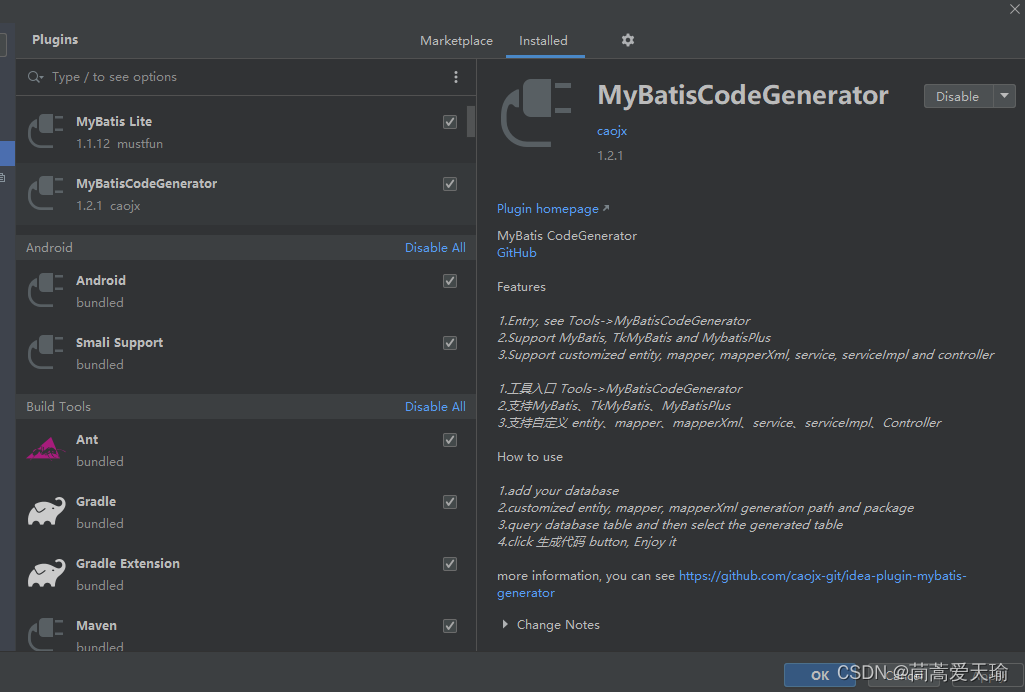Switch to the Marketplace tab

point(456,41)
